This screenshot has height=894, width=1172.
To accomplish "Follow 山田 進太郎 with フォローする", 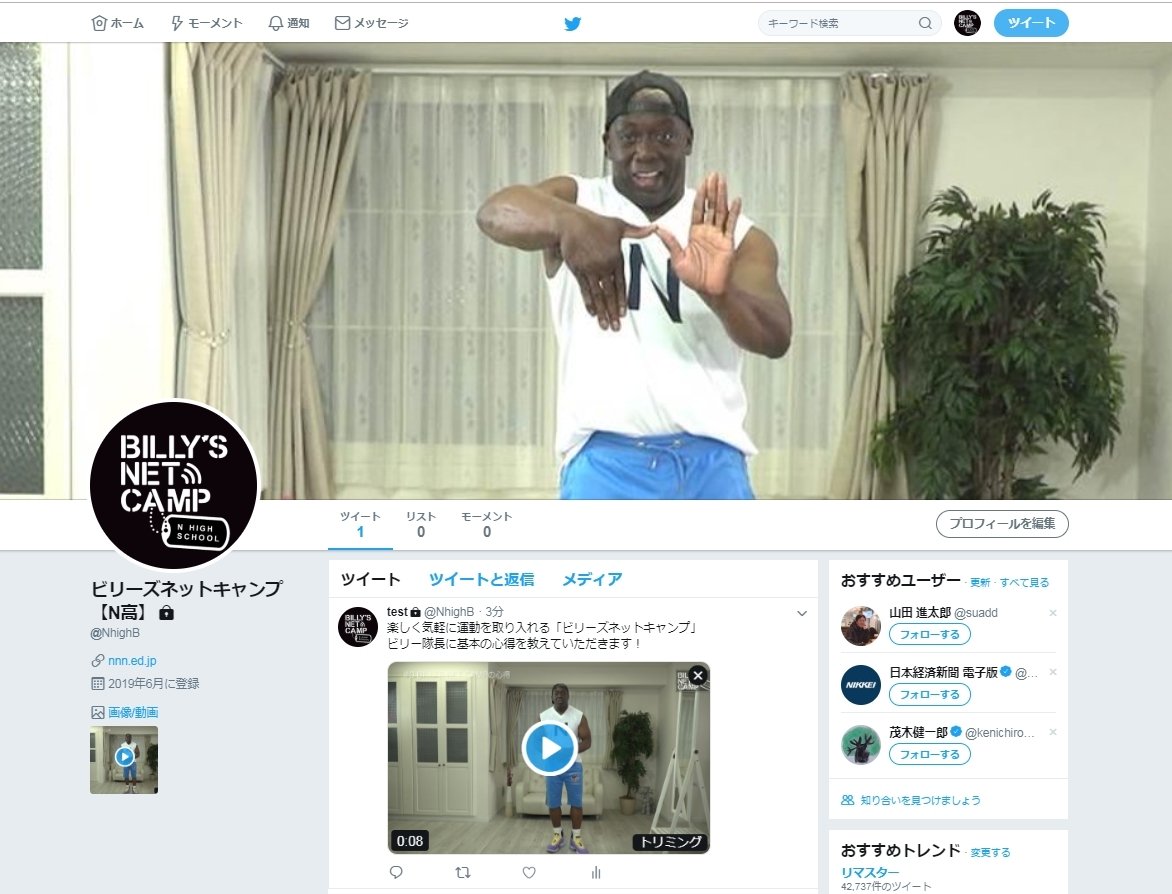I will pos(929,634).
